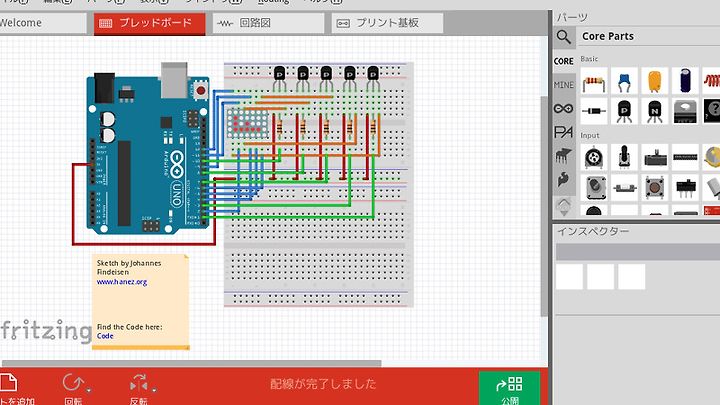
Task: Pick the reed switch part
Action: (624, 188)
